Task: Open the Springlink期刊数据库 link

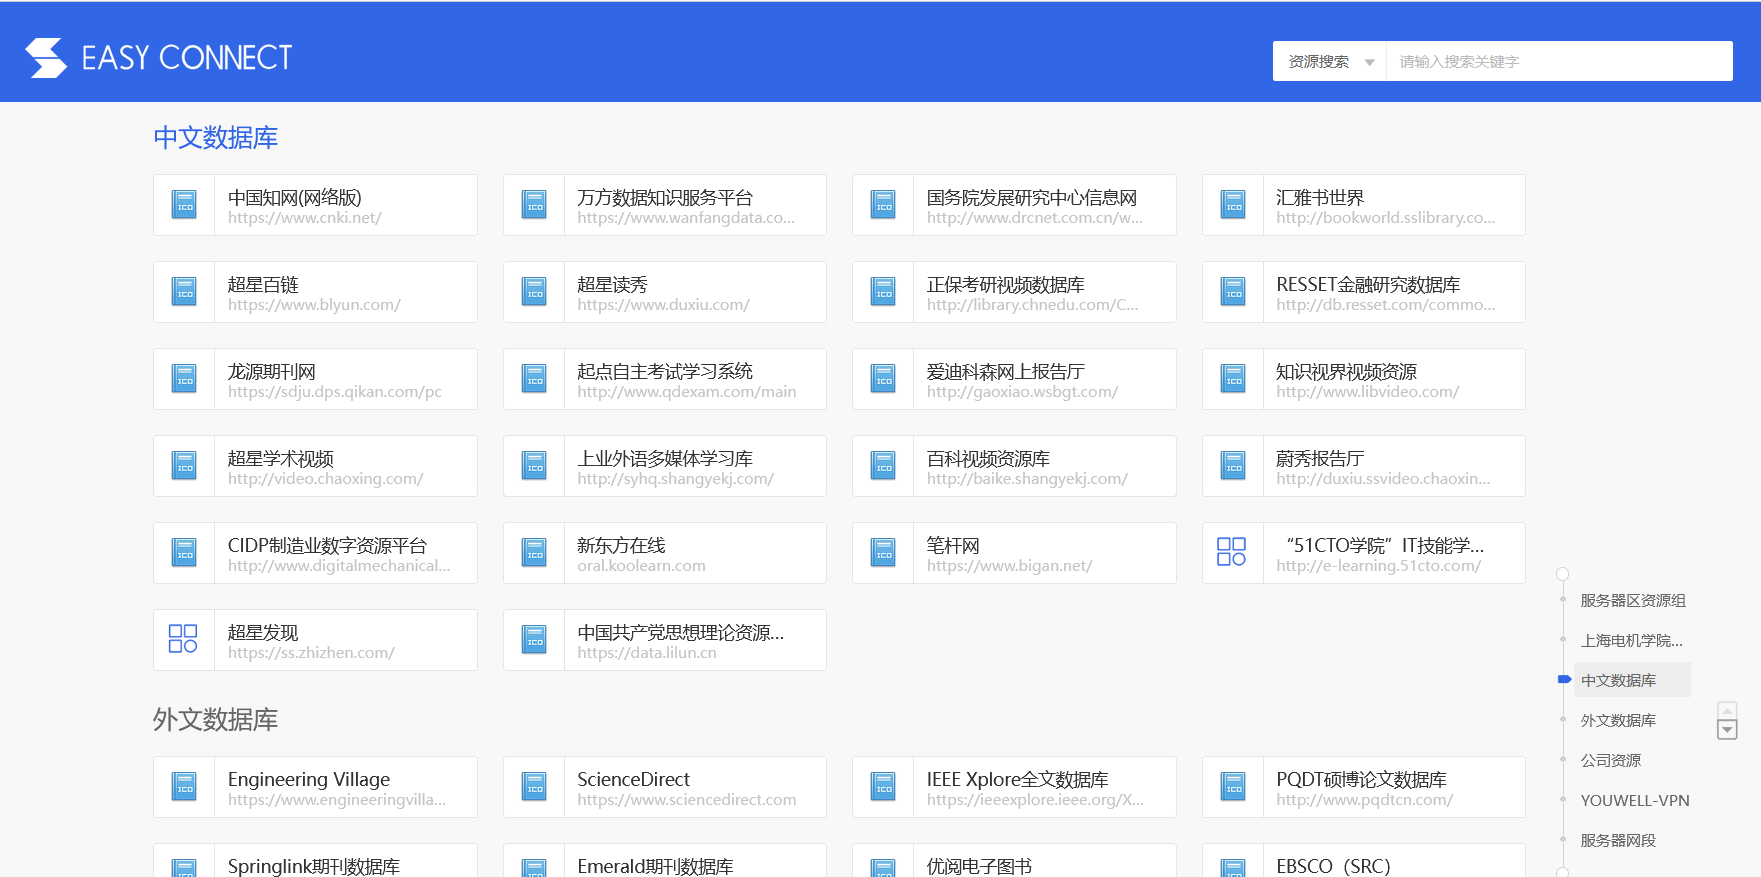Action: click(315, 861)
